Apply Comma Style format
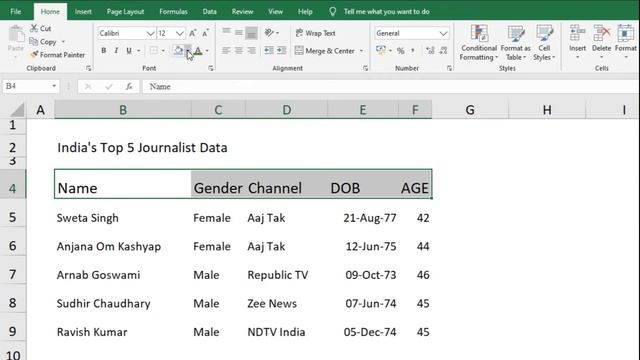This screenshot has height=360, width=640. click(x=413, y=51)
